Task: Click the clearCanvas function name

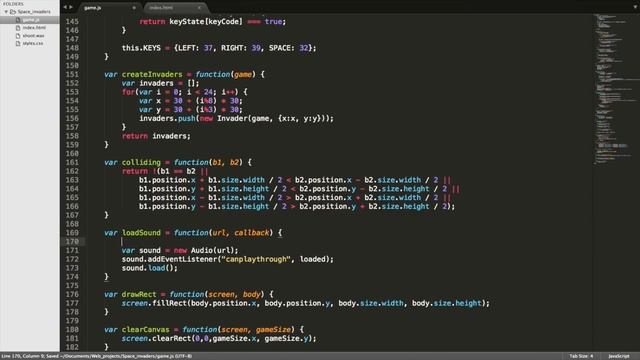Action: click(145, 329)
